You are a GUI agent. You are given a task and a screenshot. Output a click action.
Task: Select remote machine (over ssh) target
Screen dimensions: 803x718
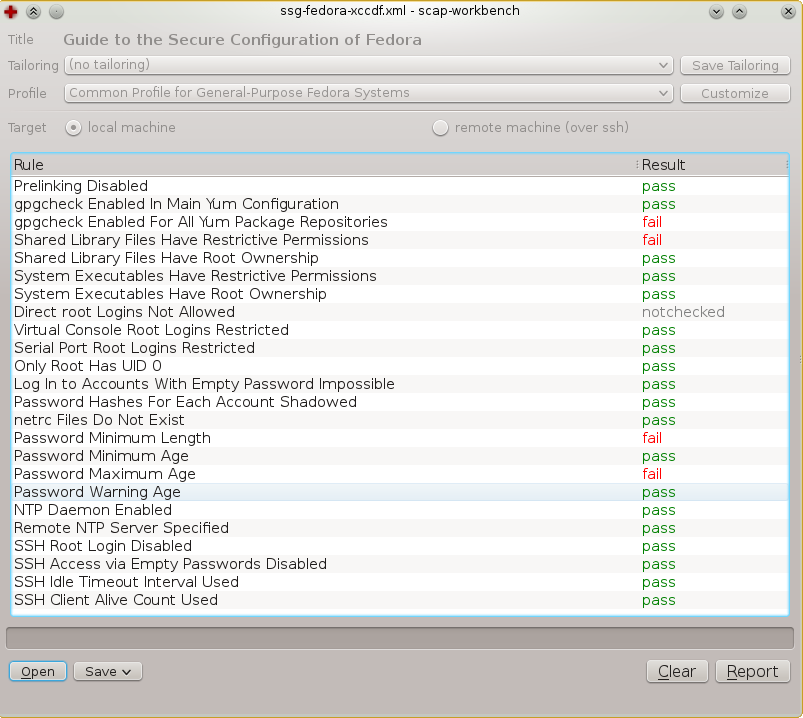441,128
